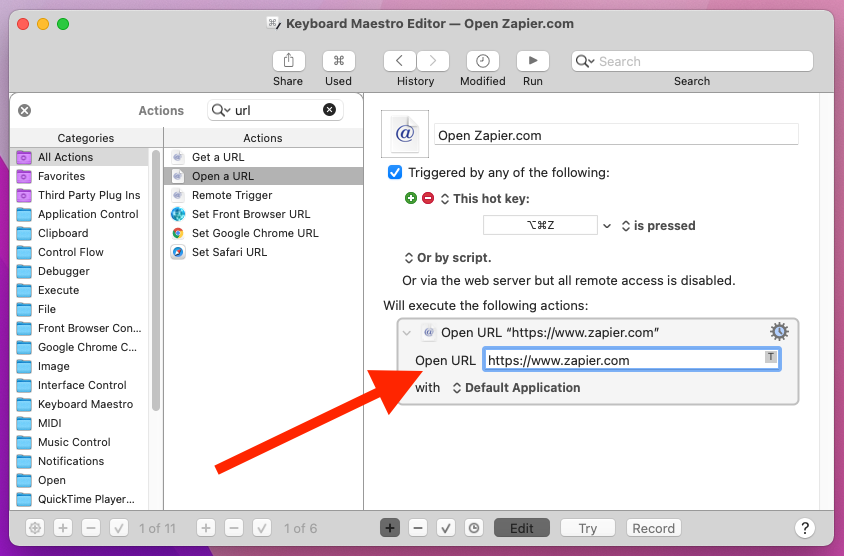Choose the Remote Trigger action
This screenshot has width=844, height=556.
263,195
